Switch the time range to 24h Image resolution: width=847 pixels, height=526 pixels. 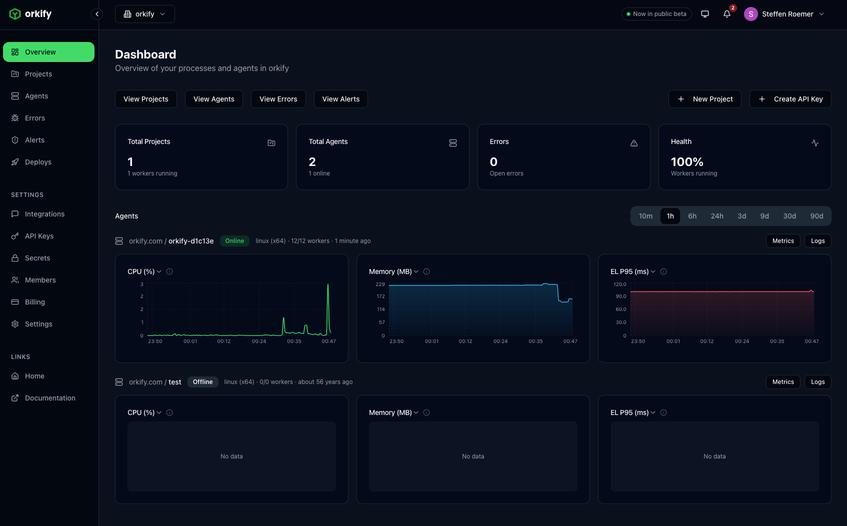pyautogui.click(x=717, y=216)
